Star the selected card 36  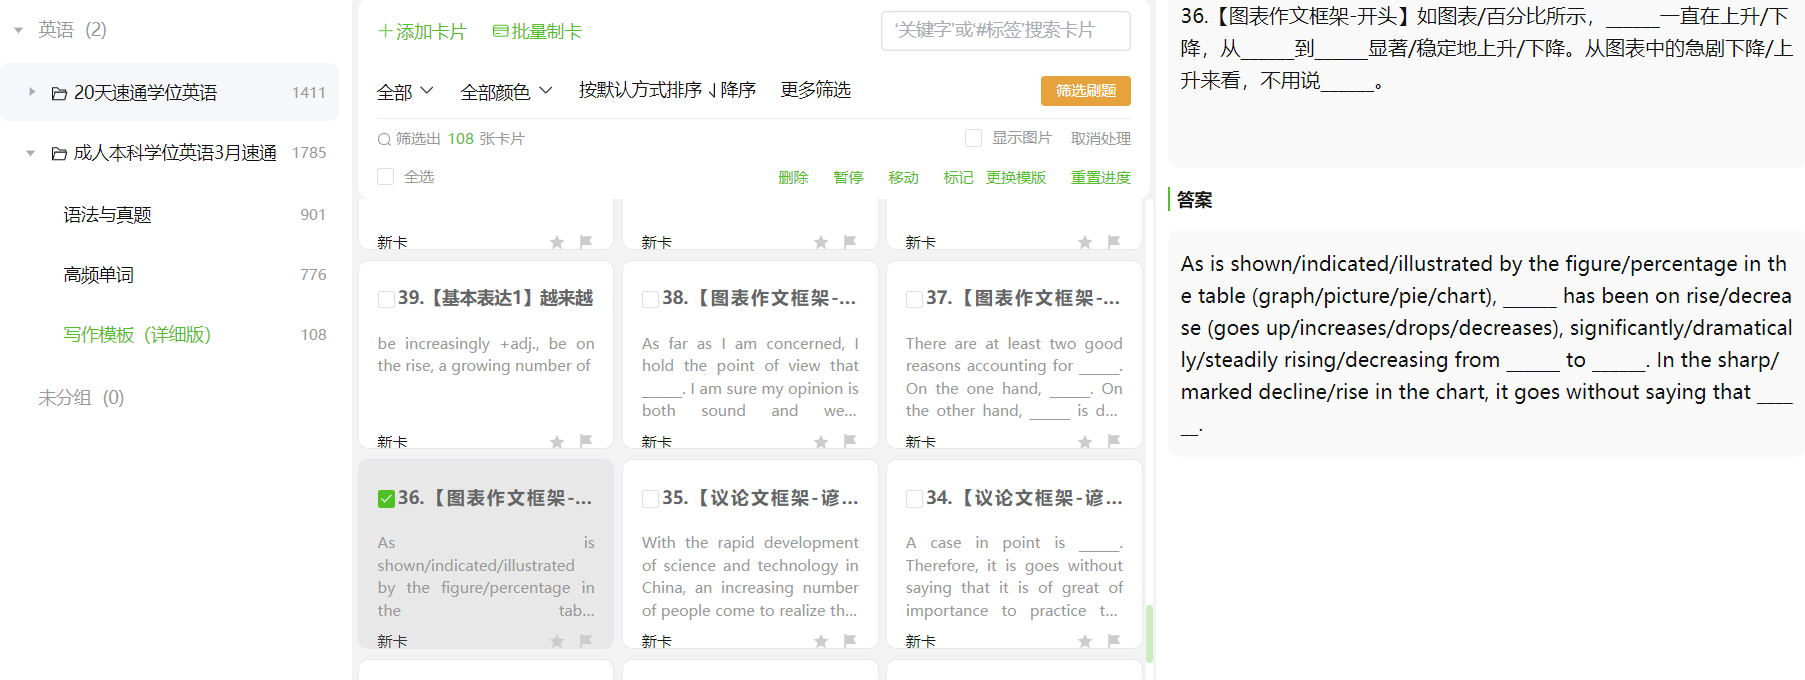557,641
